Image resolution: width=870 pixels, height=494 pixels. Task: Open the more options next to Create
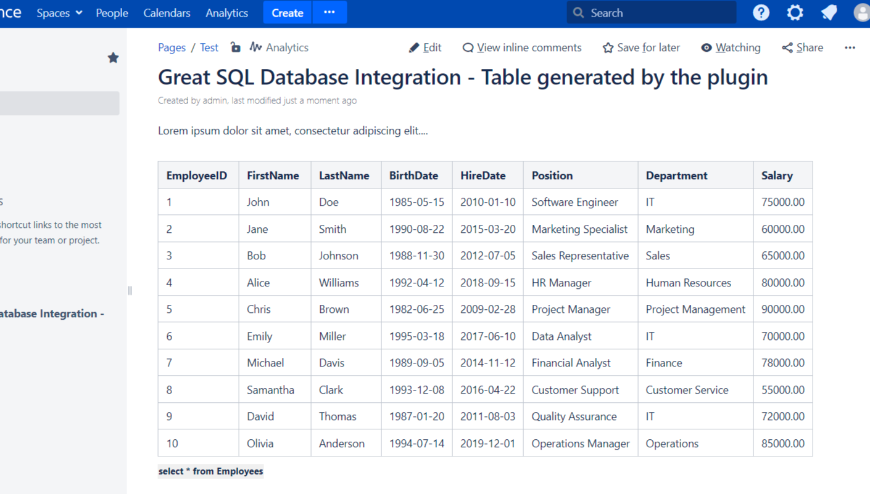coord(330,13)
